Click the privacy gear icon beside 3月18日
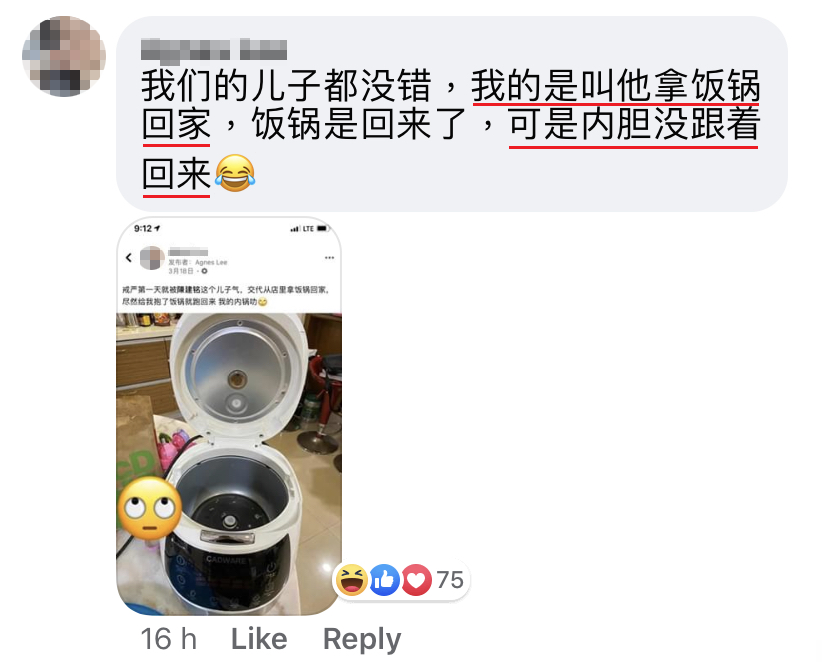This screenshot has width=828, height=662. coord(204,271)
